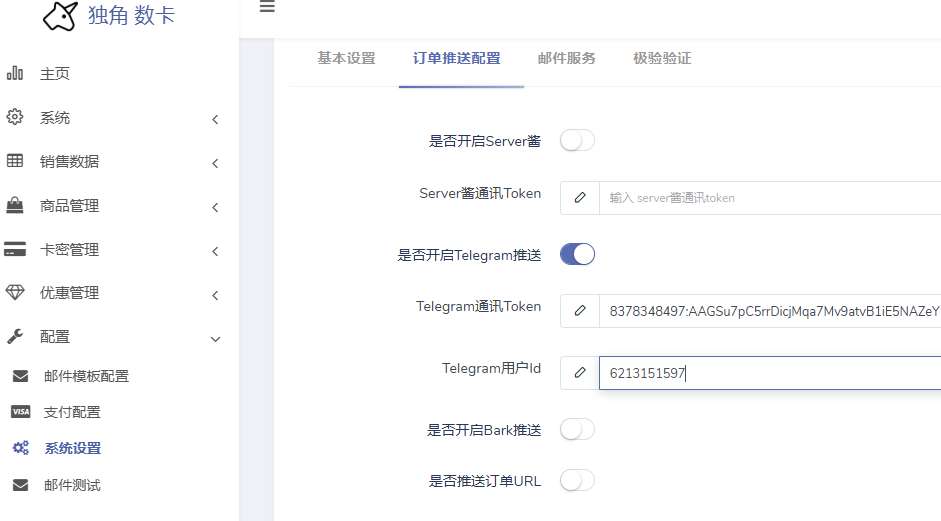Click the table icon beside 销售数据
This screenshot has width=941, height=521.
point(15,161)
